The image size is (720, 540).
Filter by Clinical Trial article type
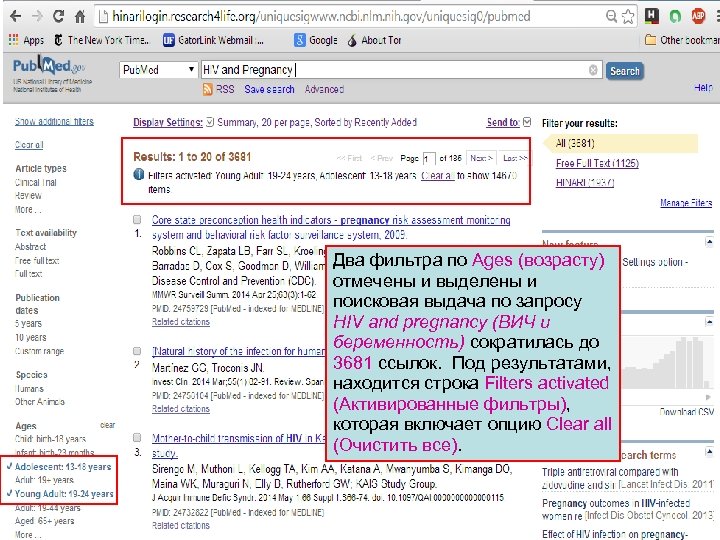(36, 182)
